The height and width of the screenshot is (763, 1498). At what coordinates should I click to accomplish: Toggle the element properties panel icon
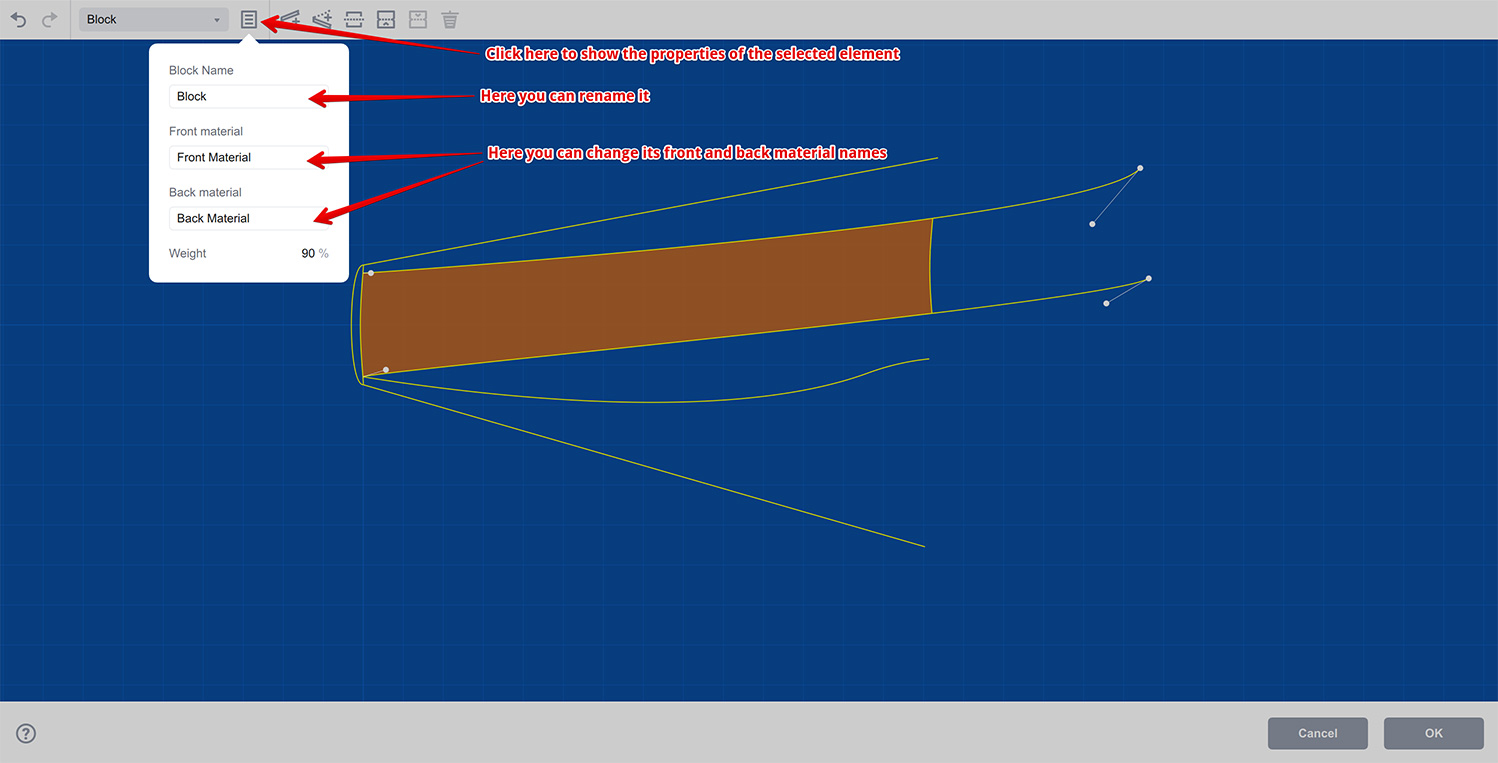(249, 19)
